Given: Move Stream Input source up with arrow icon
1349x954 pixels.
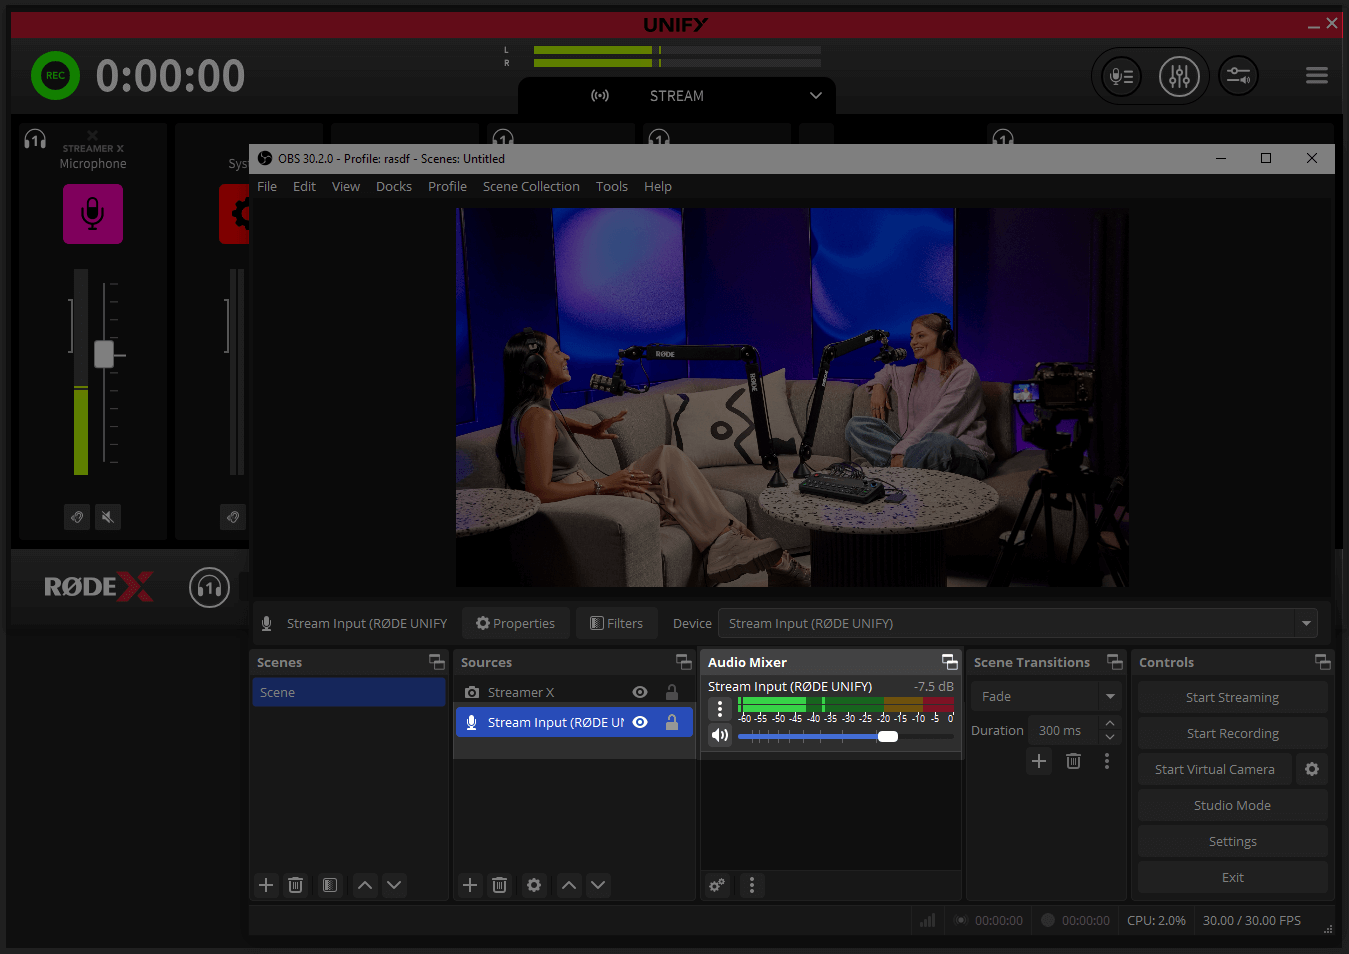Looking at the screenshot, I should coord(568,885).
